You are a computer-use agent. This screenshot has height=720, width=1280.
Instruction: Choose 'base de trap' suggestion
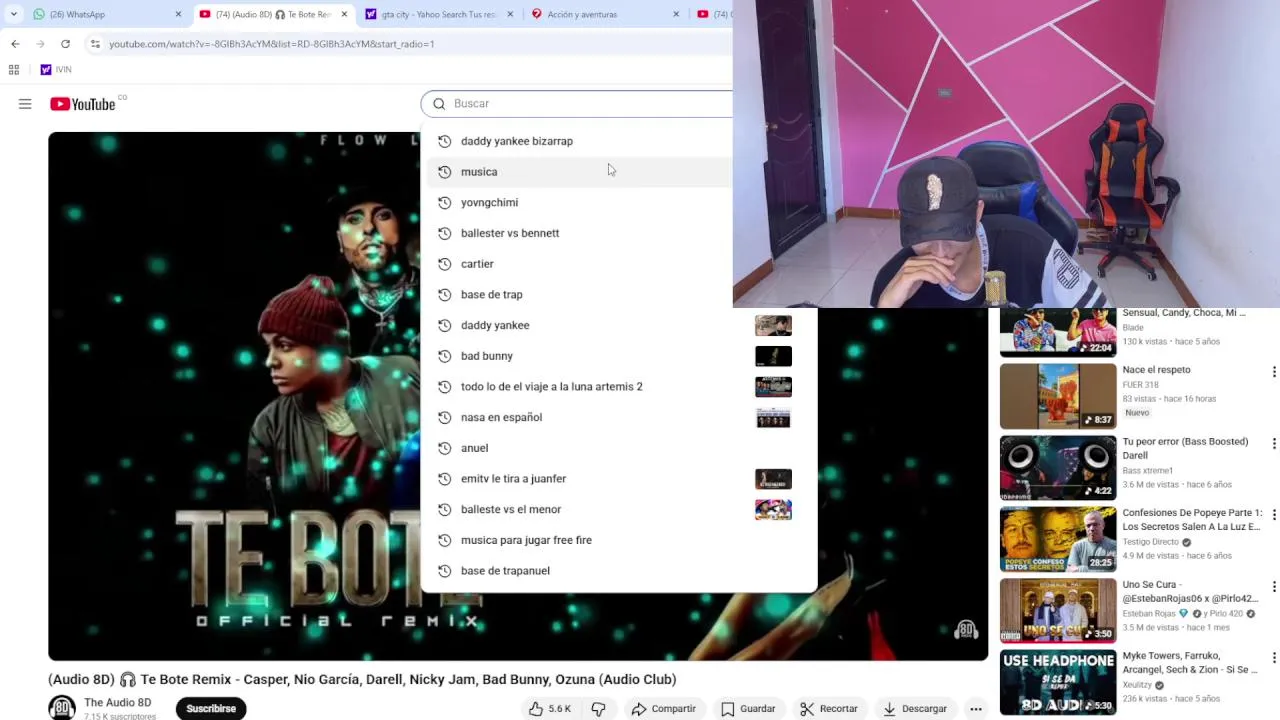(619, 295)
